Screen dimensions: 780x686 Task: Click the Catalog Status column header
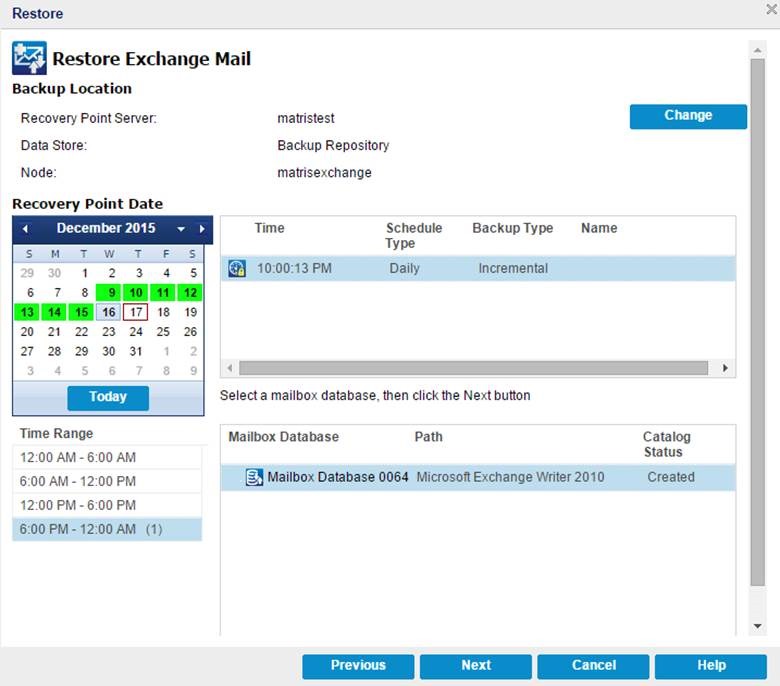click(666, 444)
